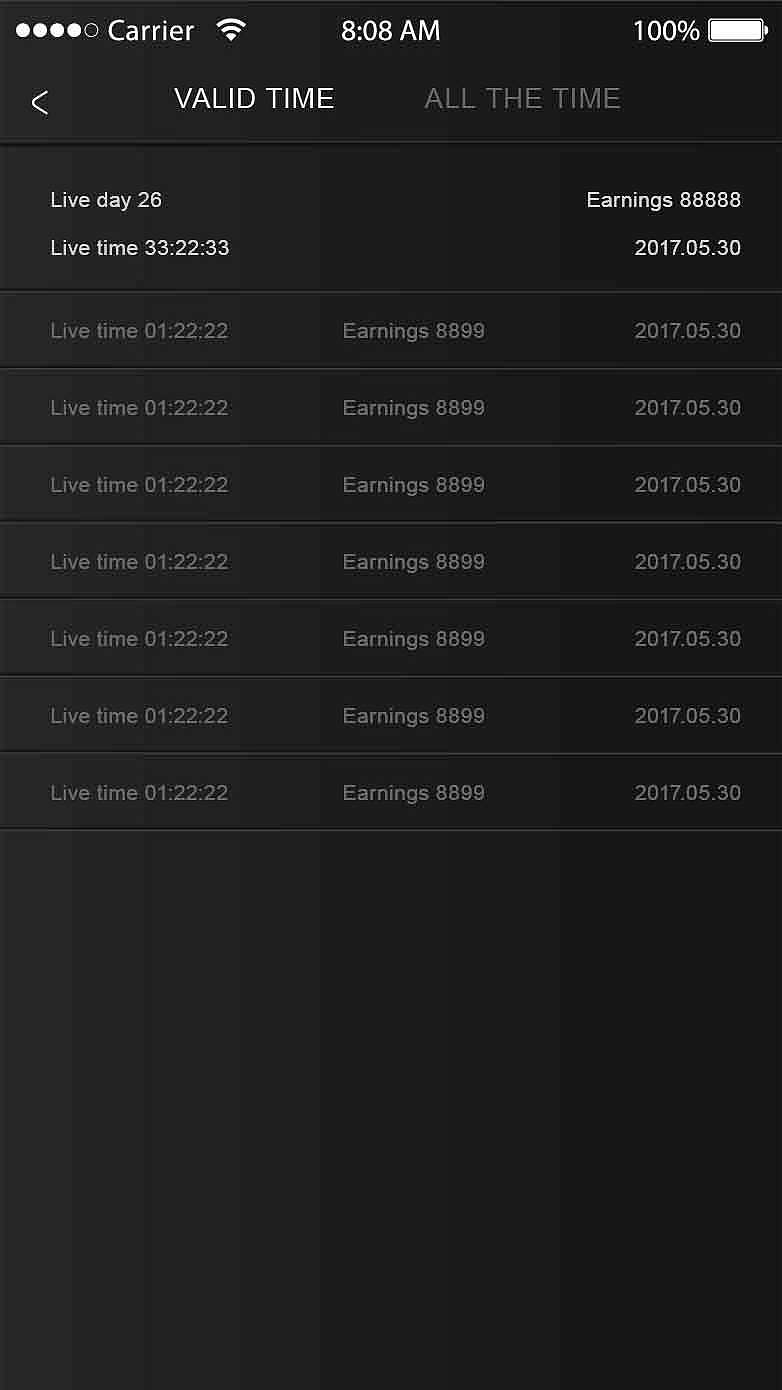The height and width of the screenshot is (1390, 782).
Task: Tap the Wi-Fi icon in status bar
Action: tap(231, 30)
